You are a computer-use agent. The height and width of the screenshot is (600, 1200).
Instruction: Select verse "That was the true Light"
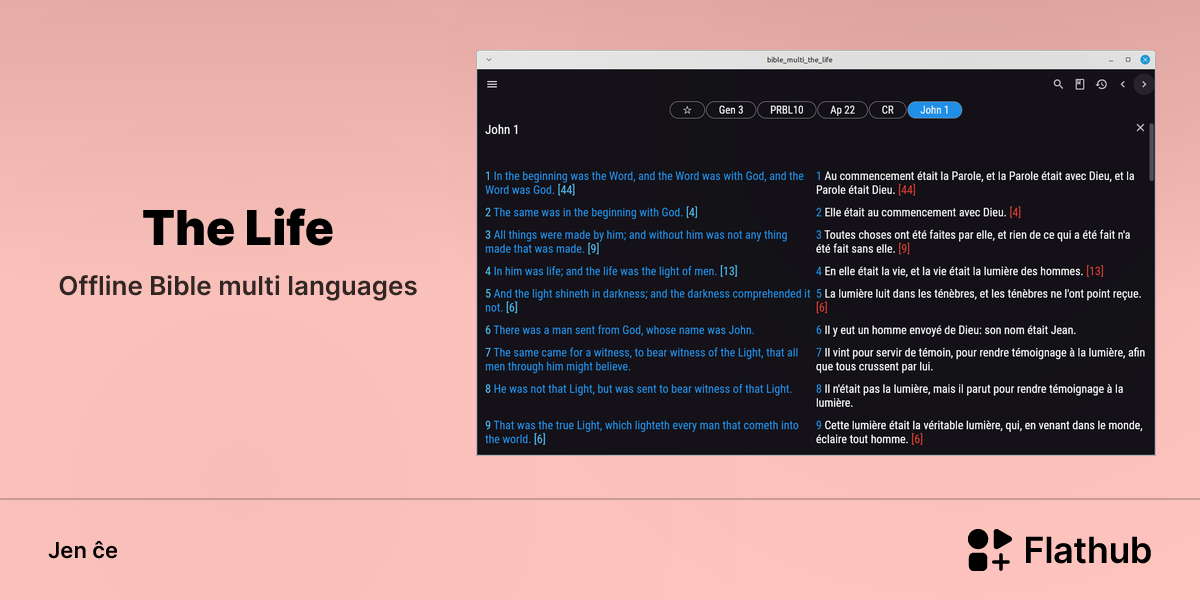[x=642, y=433]
